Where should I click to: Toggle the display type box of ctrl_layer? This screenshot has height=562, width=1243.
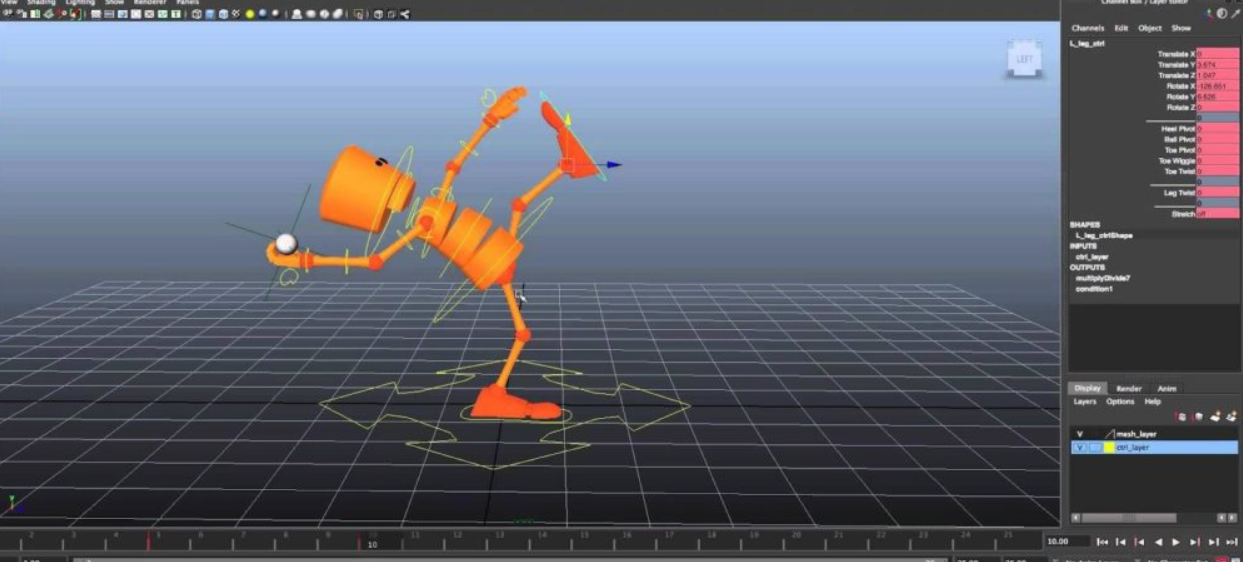(x=1094, y=448)
